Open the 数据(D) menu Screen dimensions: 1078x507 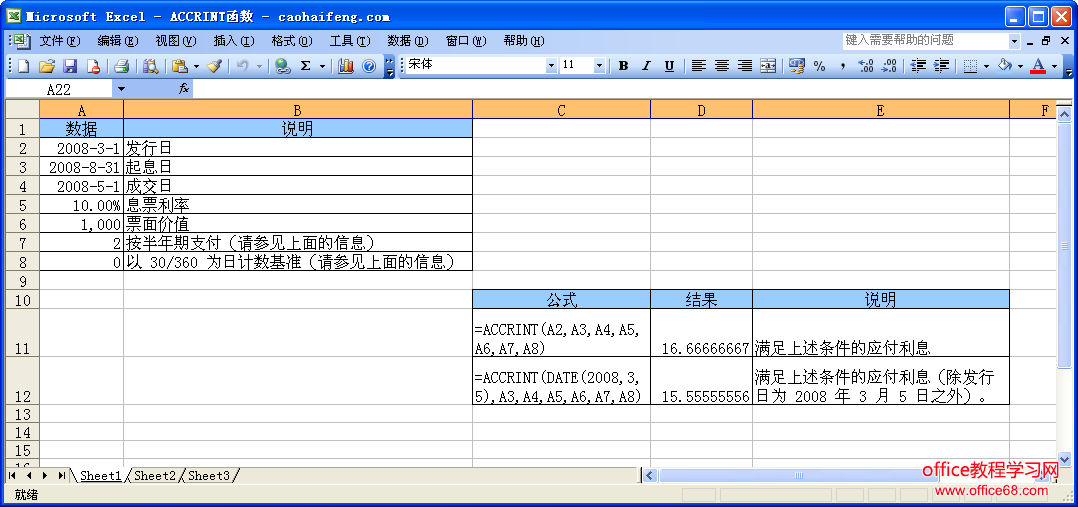[x=408, y=41]
